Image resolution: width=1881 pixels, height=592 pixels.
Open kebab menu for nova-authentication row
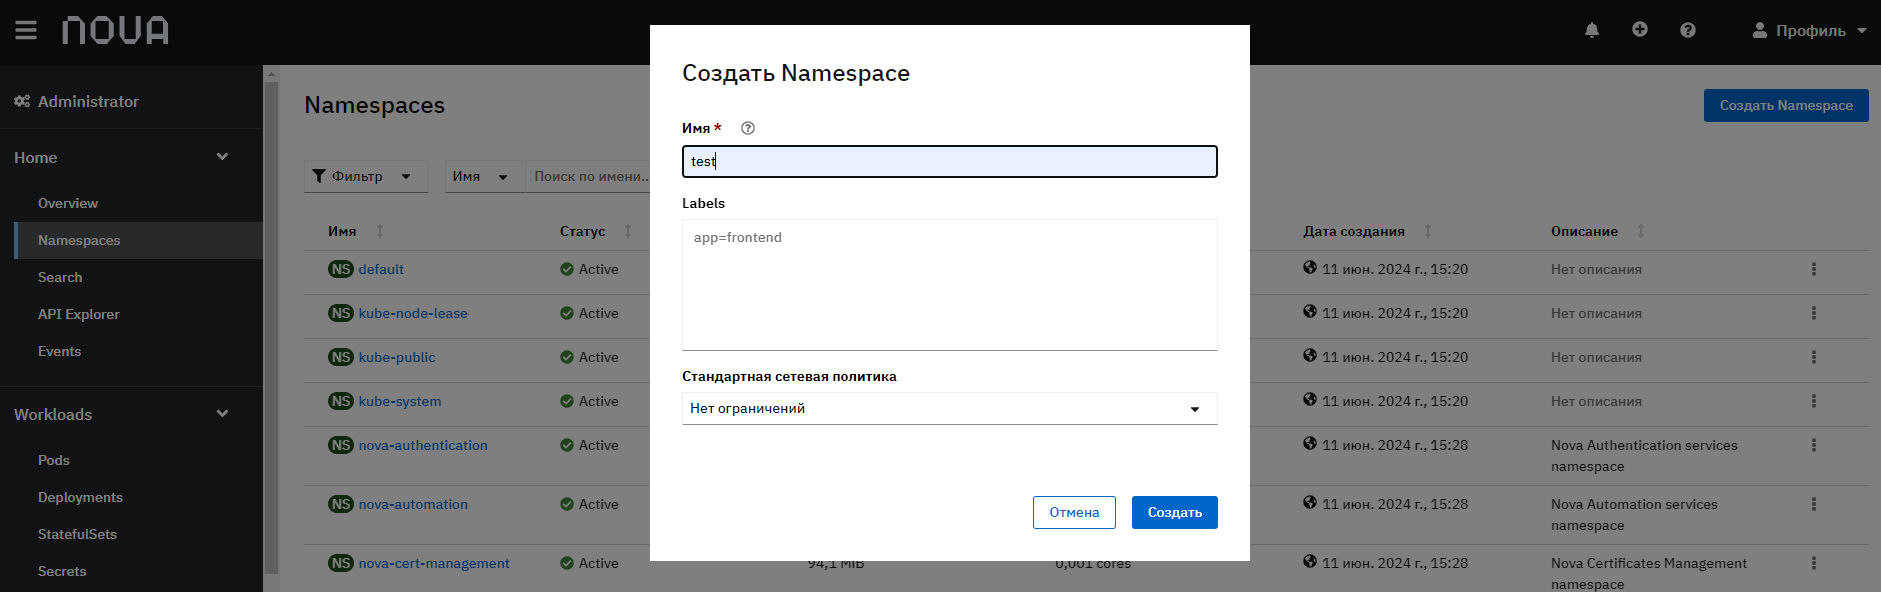(x=1813, y=445)
